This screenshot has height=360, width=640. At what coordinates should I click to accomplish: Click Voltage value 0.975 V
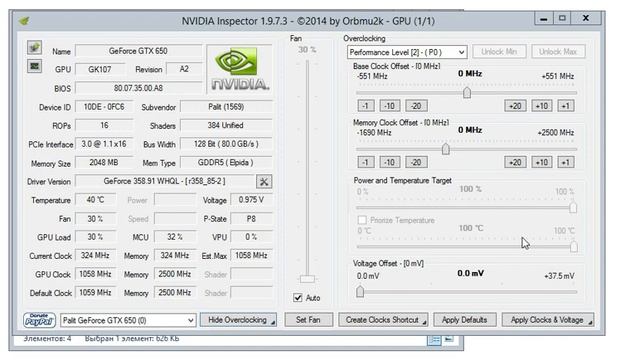[x=251, y=200]
